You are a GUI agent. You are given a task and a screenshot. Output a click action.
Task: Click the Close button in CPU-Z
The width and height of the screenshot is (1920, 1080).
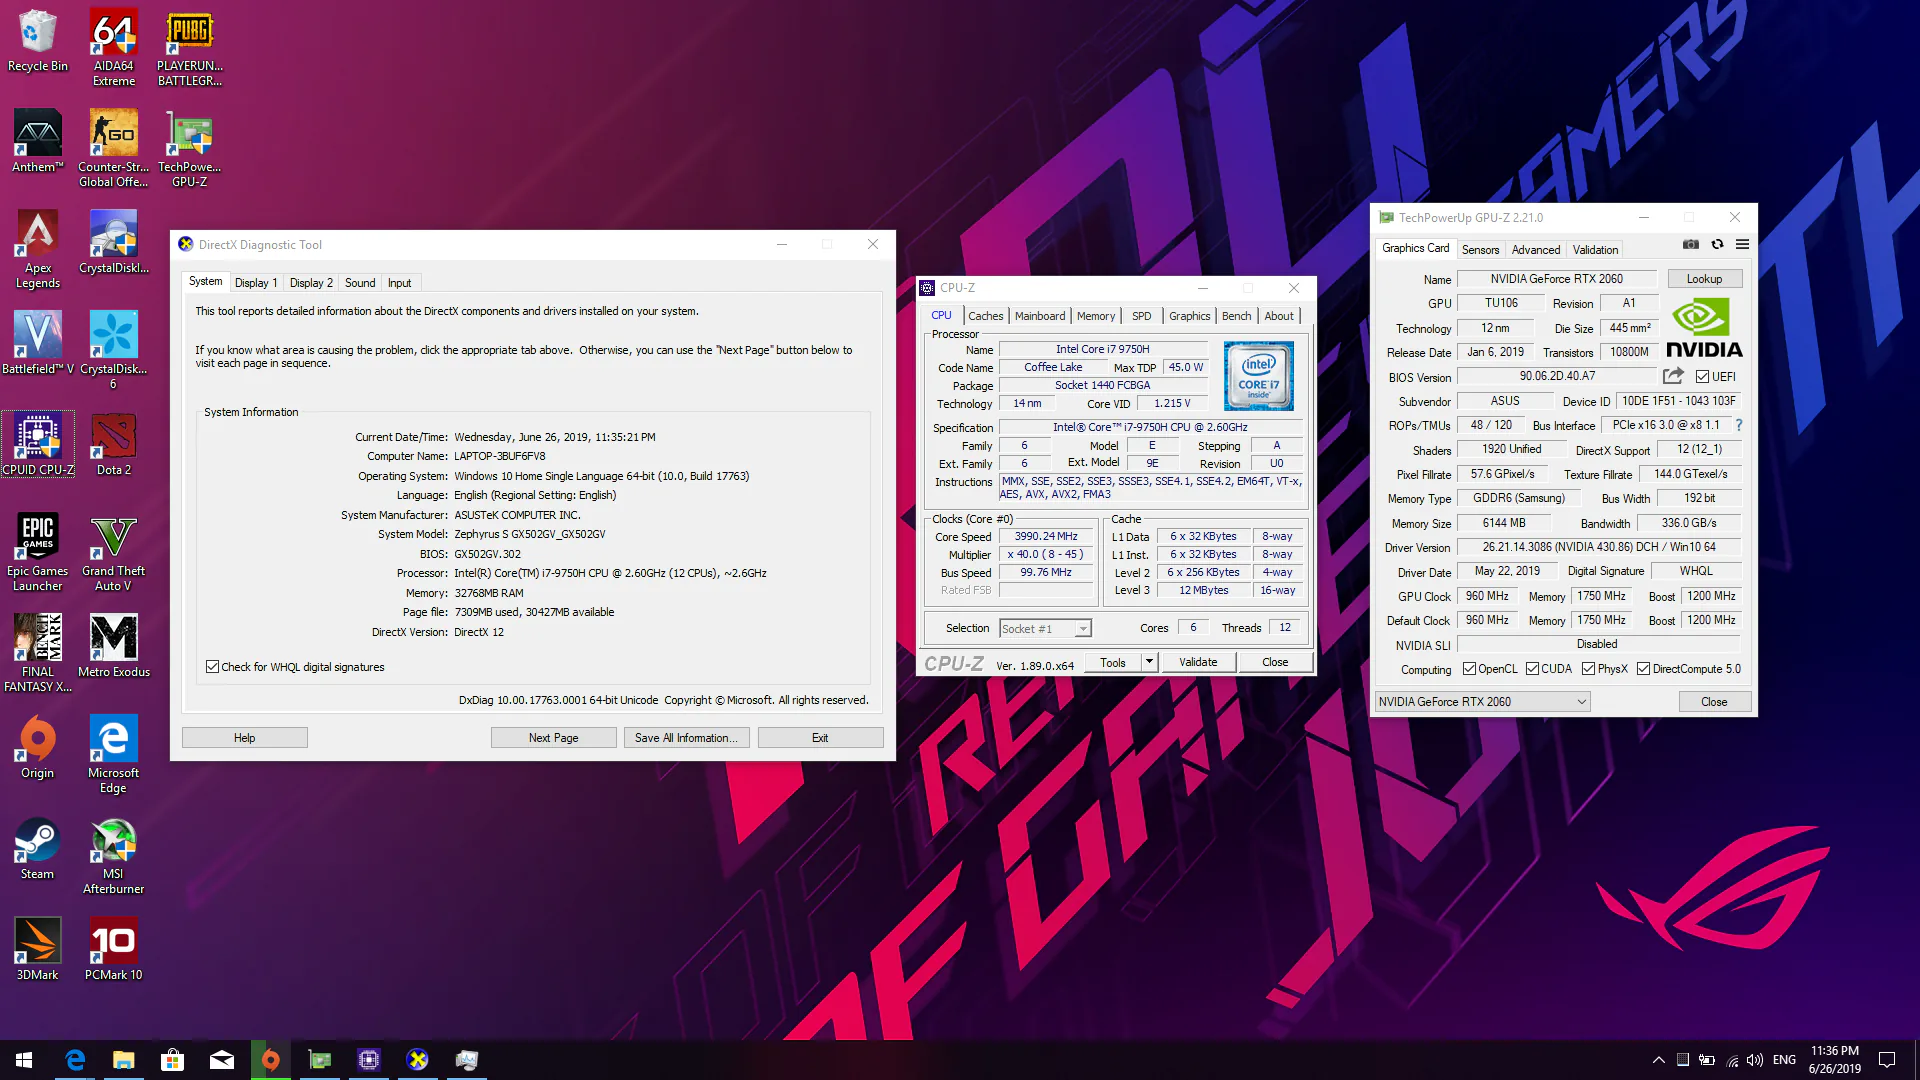pos(1275,662)
